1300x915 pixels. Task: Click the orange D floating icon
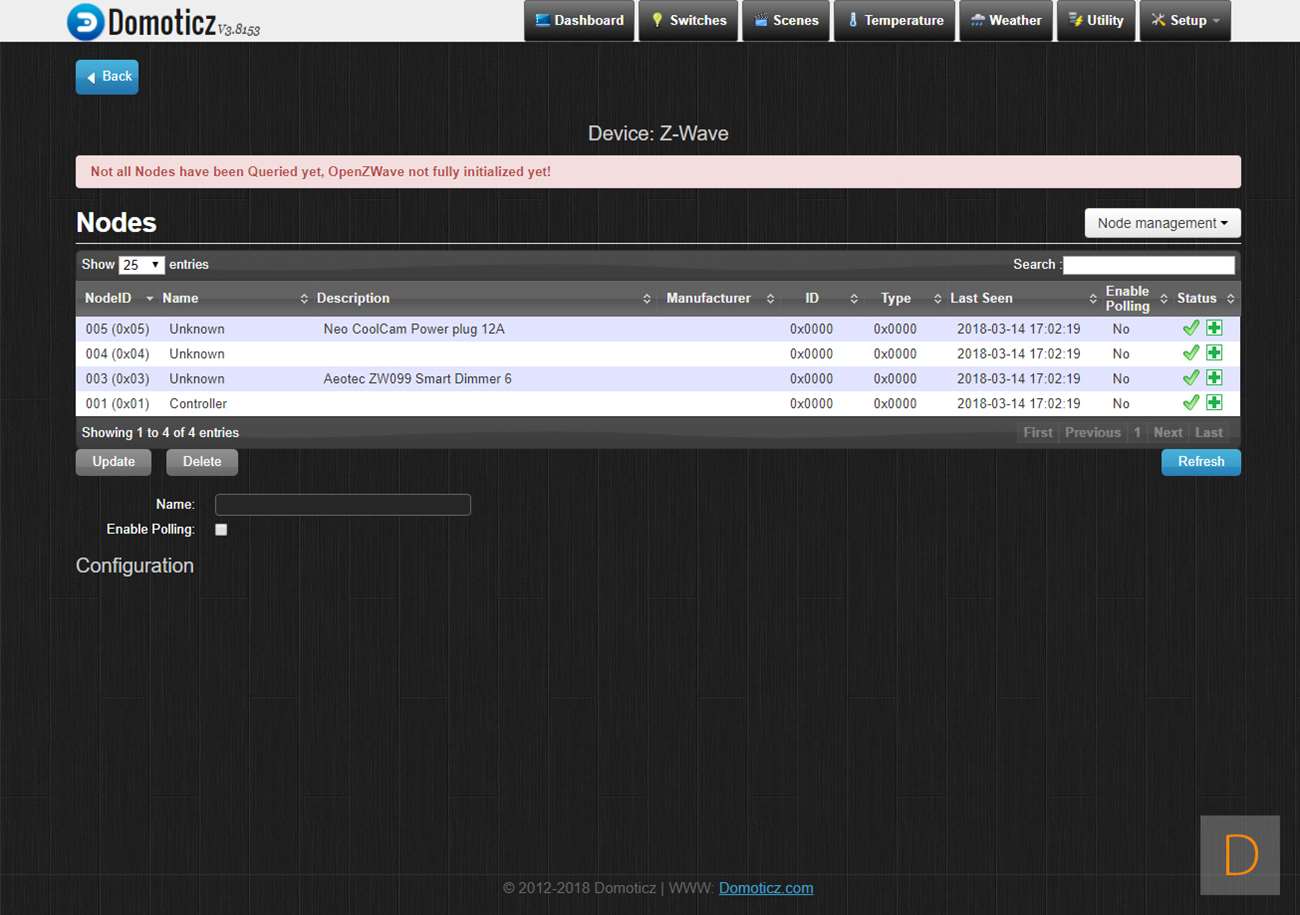pos(1240,855)
